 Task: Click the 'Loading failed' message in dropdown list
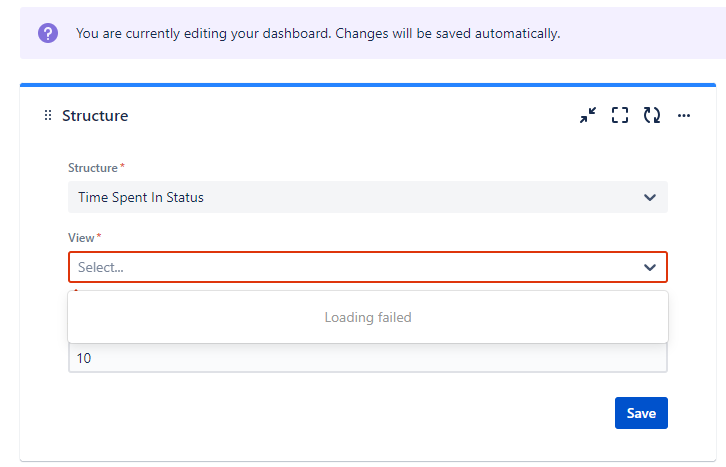(x=368, y=317)
